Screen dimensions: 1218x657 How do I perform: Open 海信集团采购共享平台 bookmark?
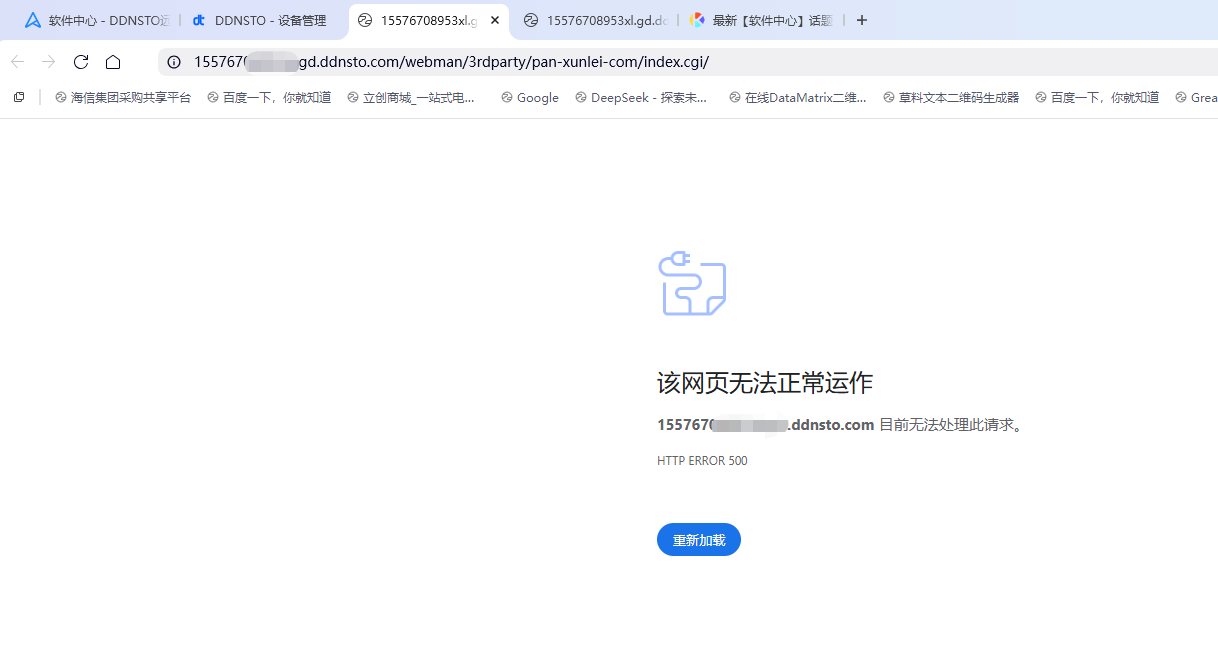pyautogui.click(x=123, y=97)
